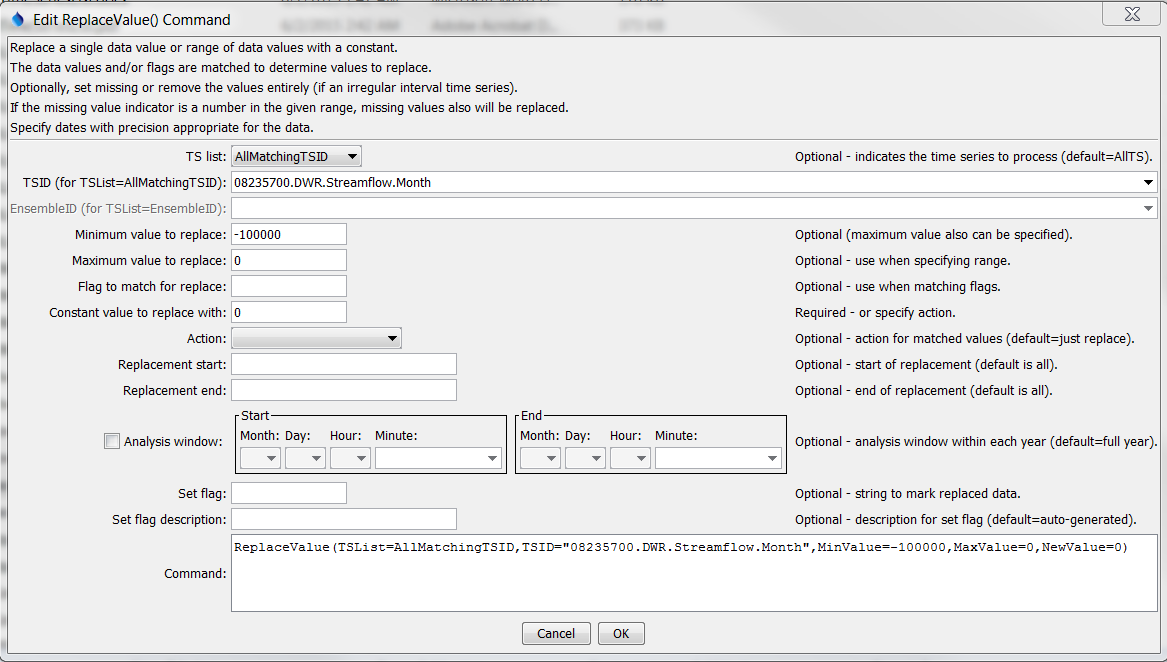Screen dimensions: 1167x662
Task: Click the Replacement start input field
Action: click(x=344, y=364)
